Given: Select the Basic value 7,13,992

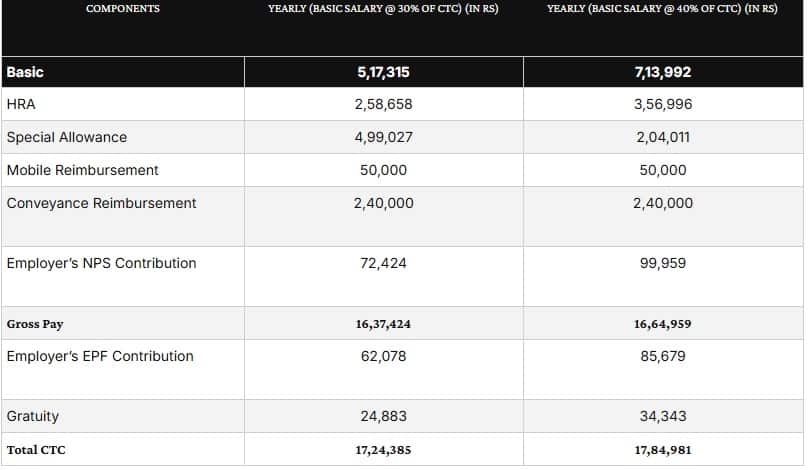Looking at the screenshot, I should tap(663, 72).
